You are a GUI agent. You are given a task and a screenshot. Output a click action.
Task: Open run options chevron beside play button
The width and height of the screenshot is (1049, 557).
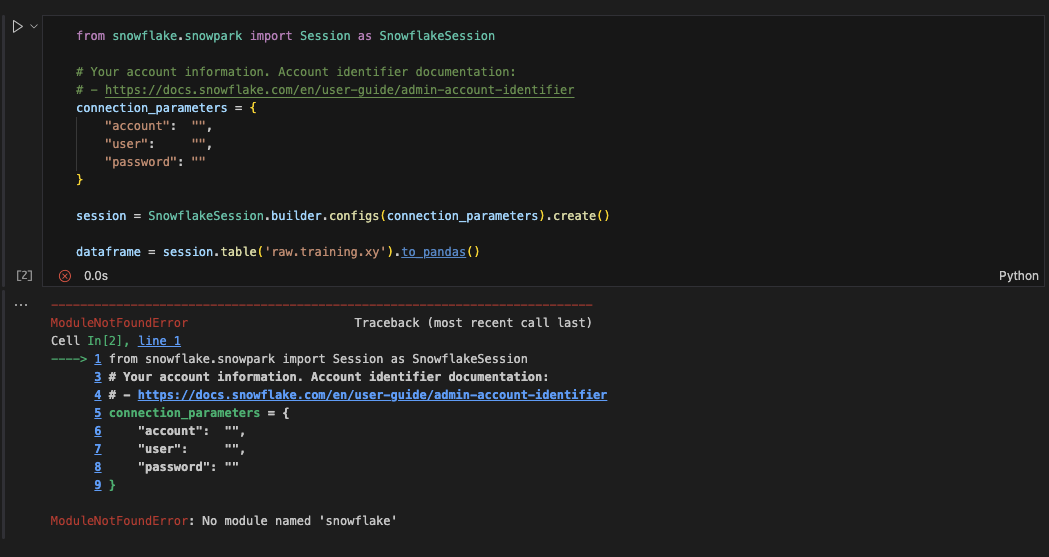coord(33,27)
